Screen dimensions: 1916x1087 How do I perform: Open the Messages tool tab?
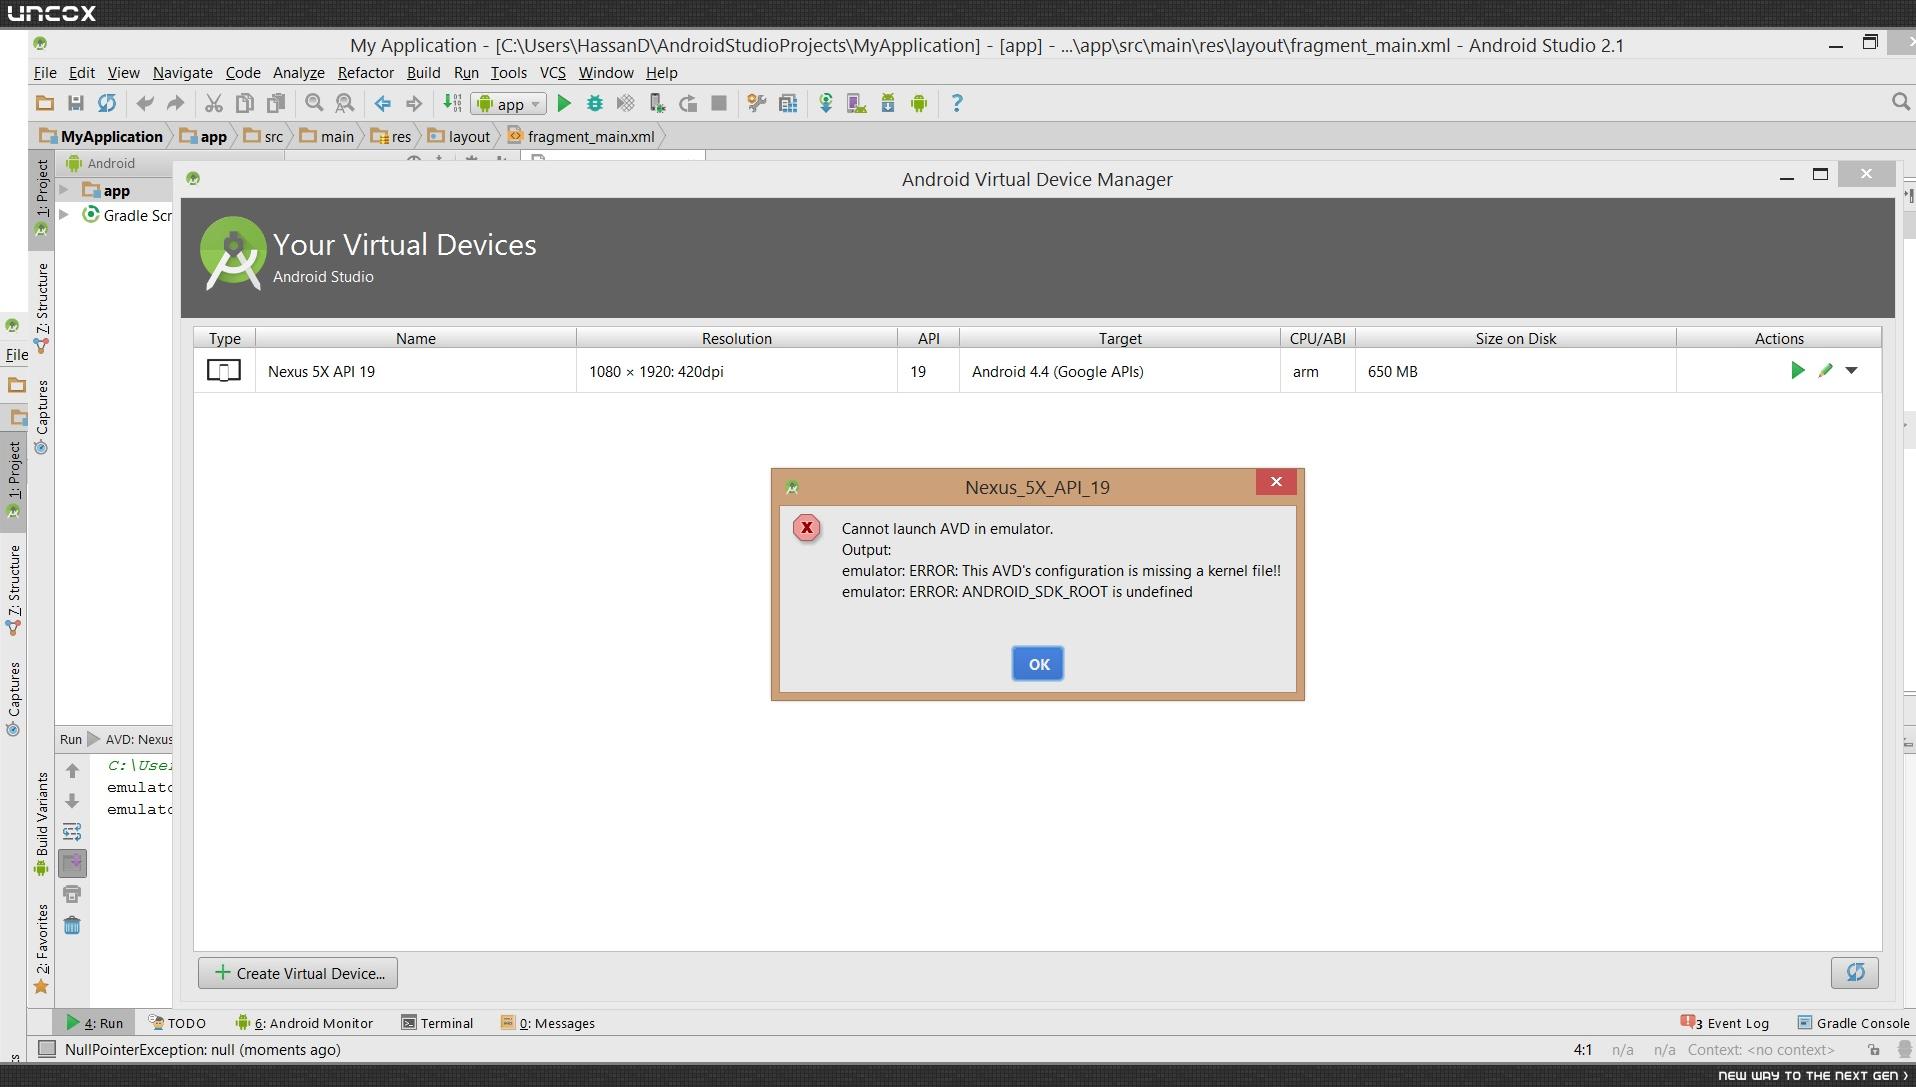coord(548,1023)
